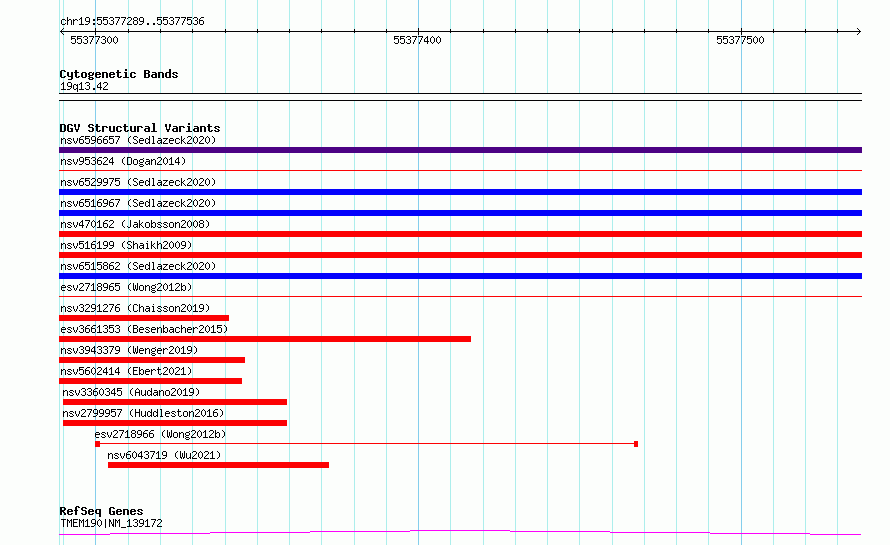The height and width of the screenshot is (545, 890).
Task: Select the 19q13.42 band label
Action: click(84, 86)
